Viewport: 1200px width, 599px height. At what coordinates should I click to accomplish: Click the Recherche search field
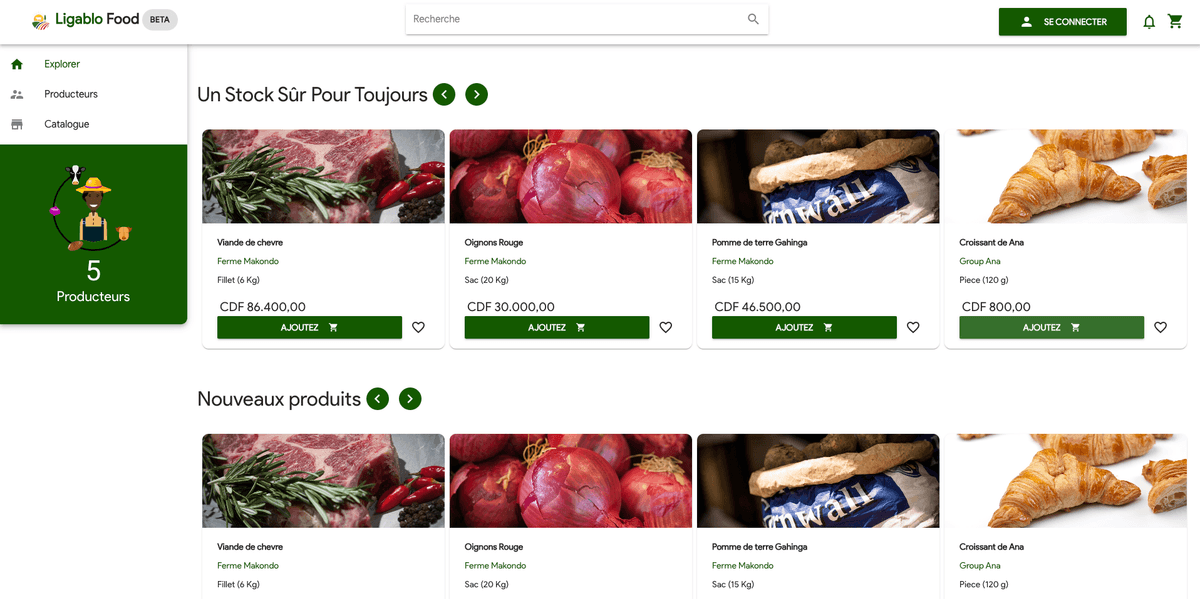coord(575,19)
